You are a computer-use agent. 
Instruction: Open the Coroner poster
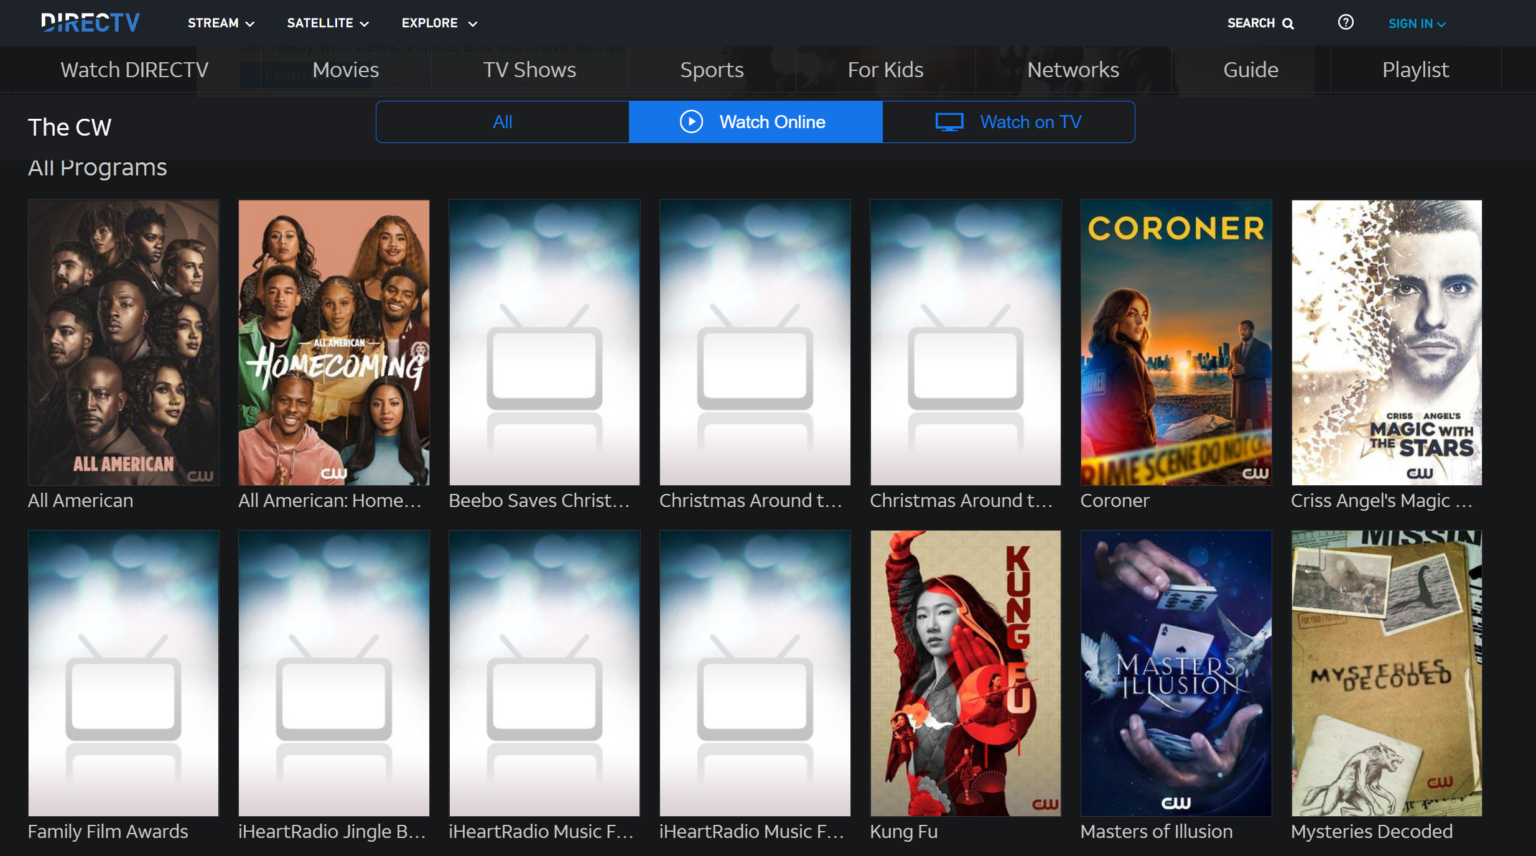pyautogui.click(x=1176, y=342)
